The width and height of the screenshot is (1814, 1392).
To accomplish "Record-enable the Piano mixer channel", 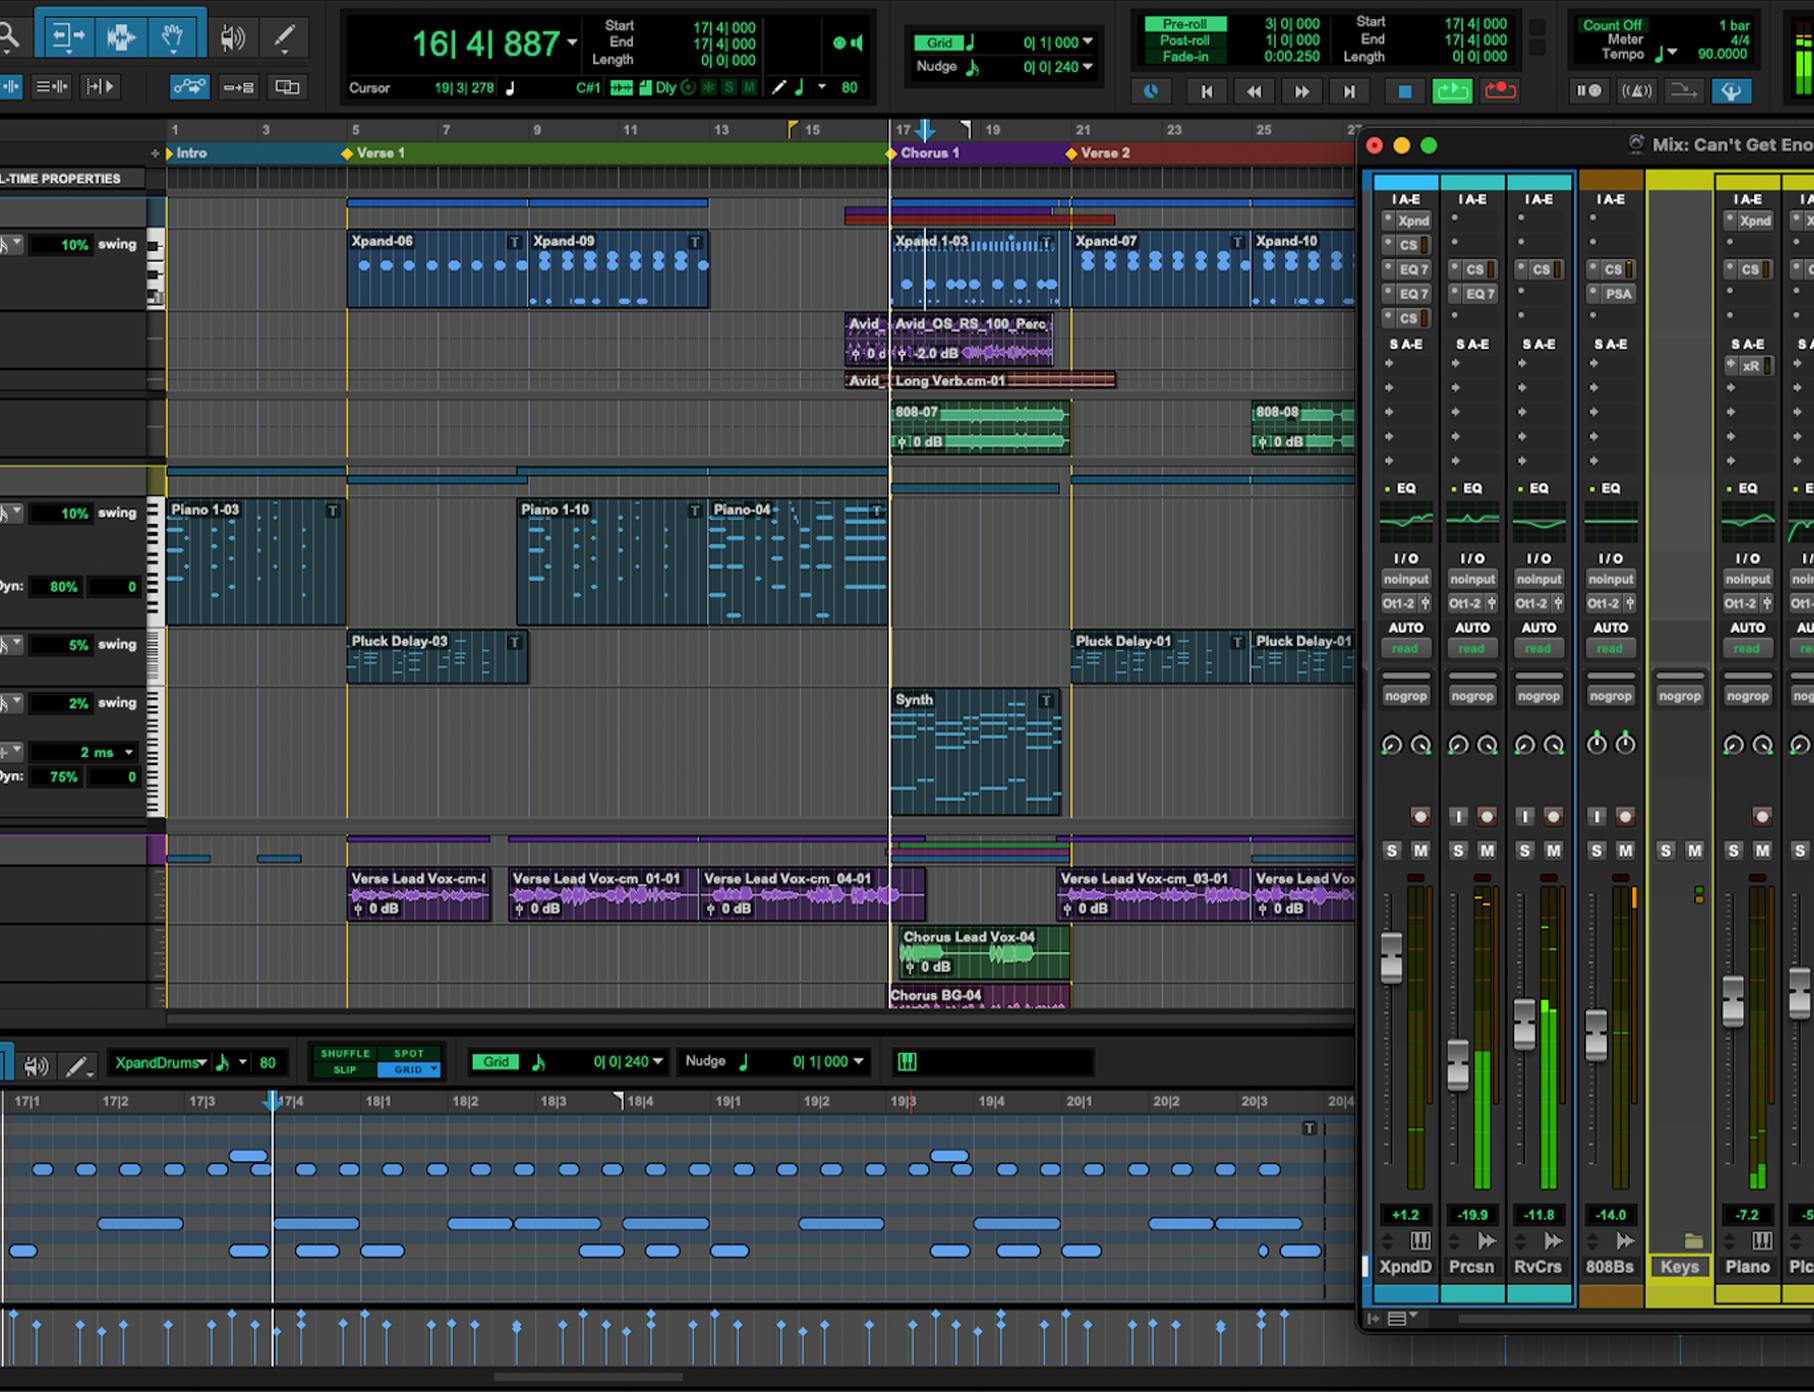I will [x=1762, y=817].
